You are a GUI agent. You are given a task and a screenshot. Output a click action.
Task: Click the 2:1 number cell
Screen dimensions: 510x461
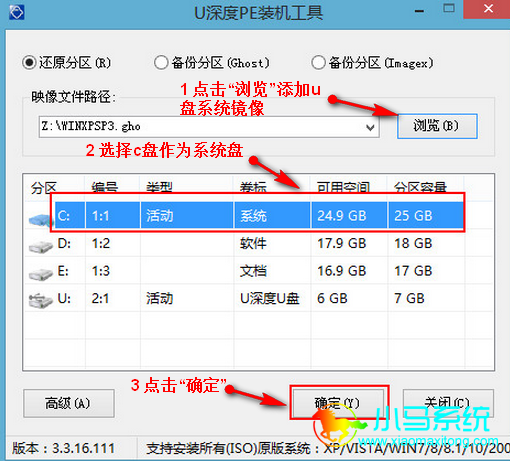click(100, 298)
